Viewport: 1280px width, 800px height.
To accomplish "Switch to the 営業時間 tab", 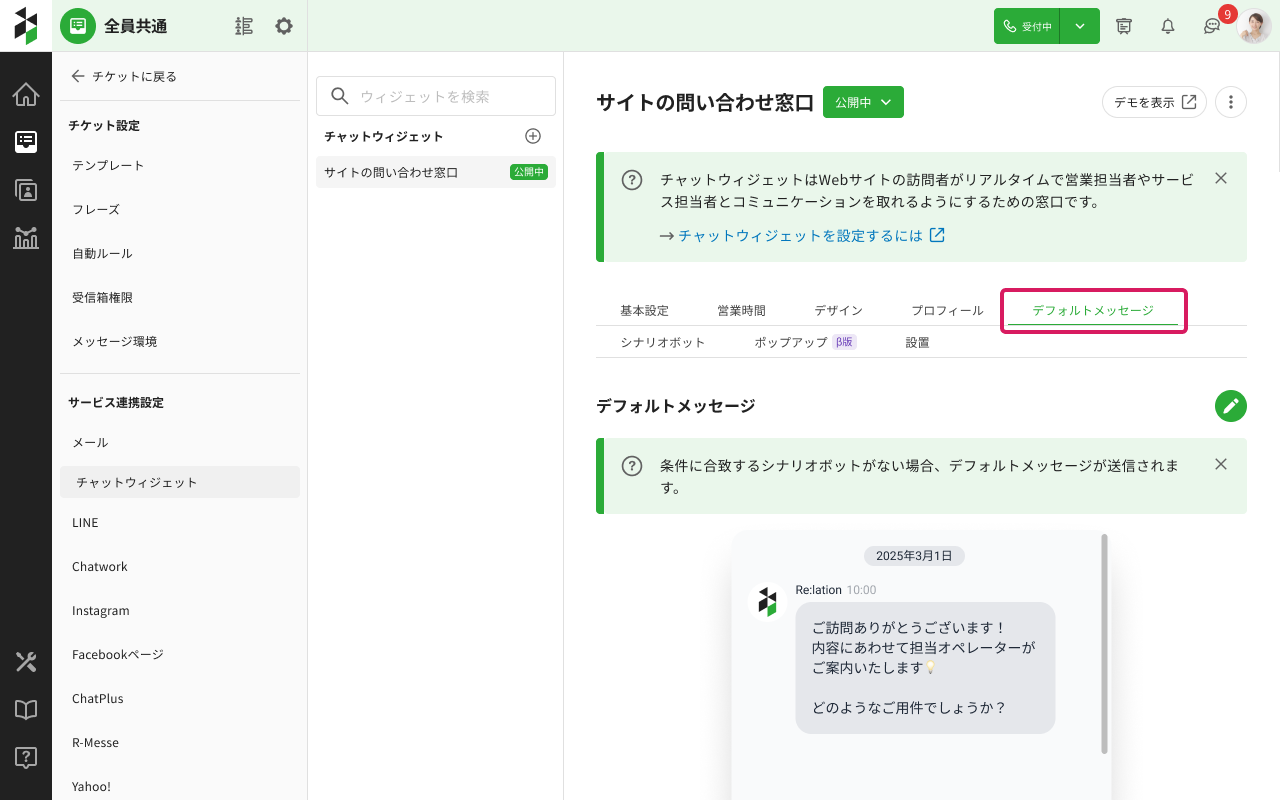I will [741, 311].
